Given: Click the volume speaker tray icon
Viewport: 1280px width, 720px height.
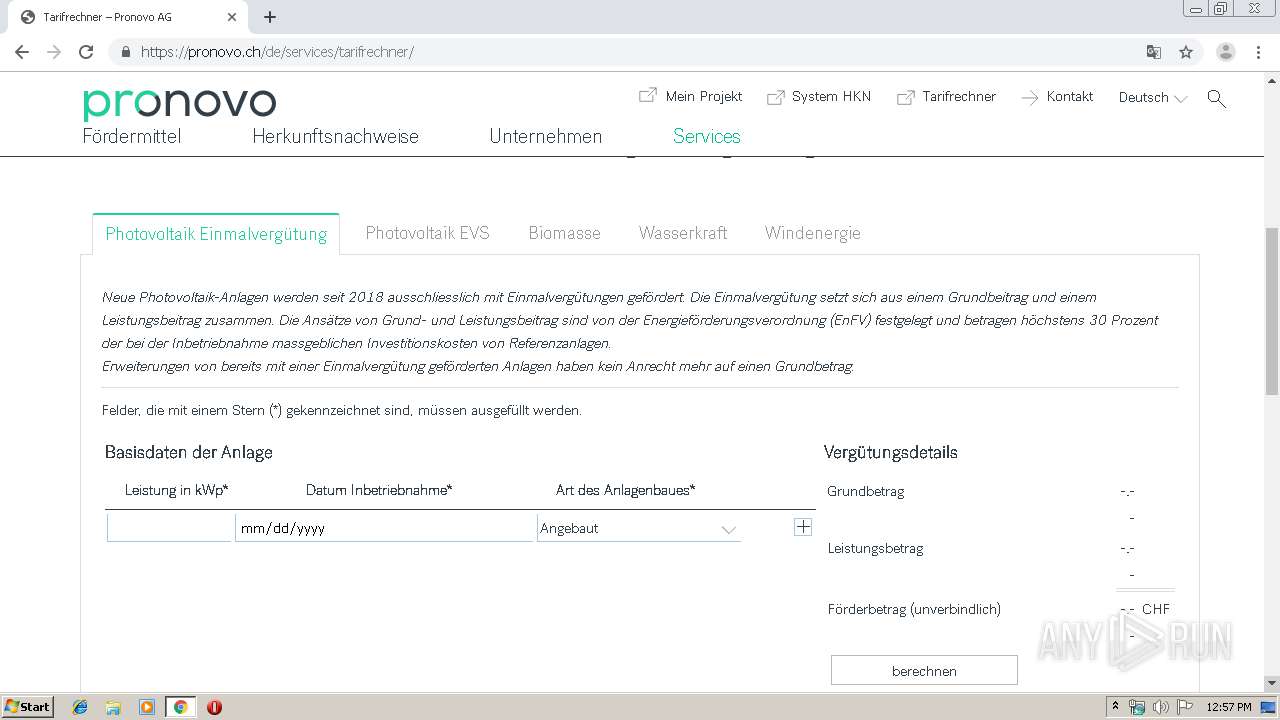Looking at the screenshot, I should [x=1161, y=707].
